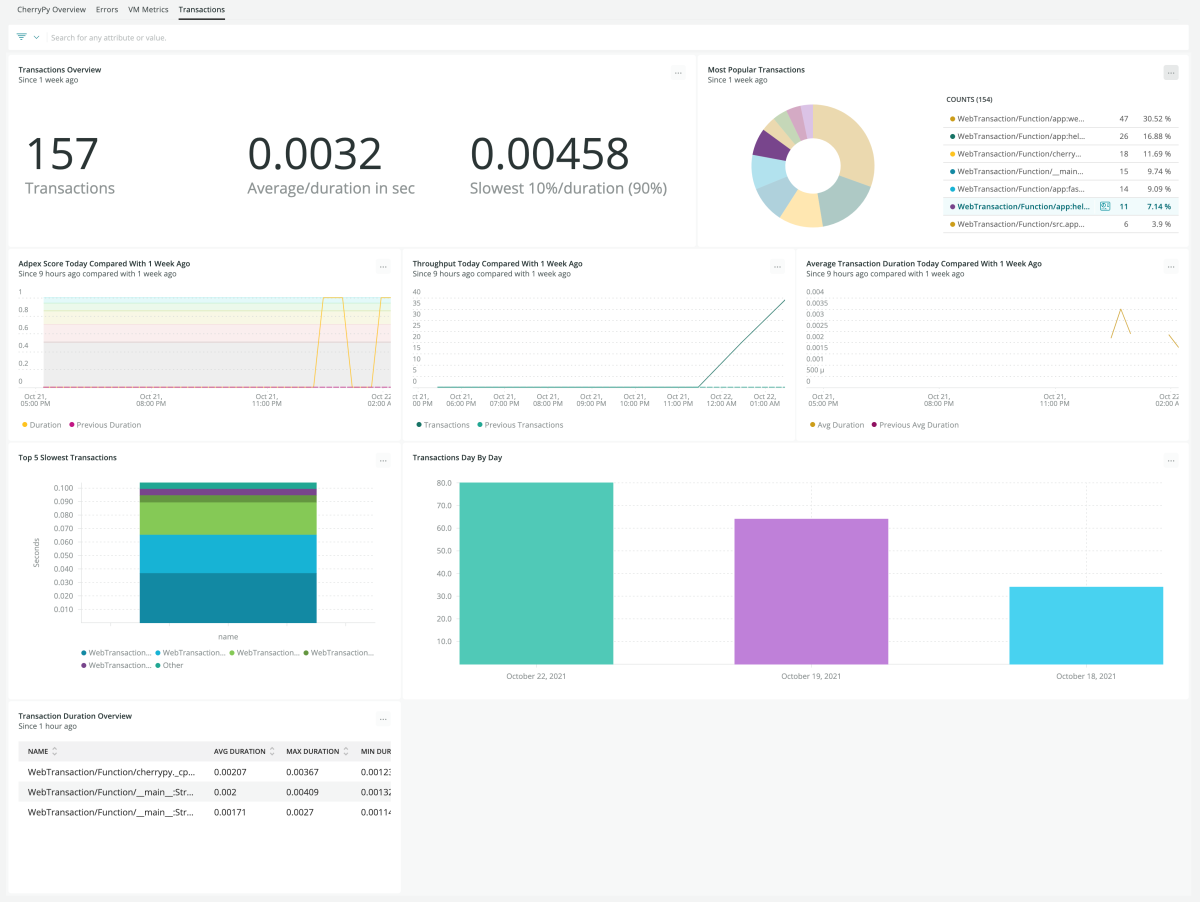Screen dimensions: 1200x902
Task: Toggle the Previous Duration legend series
Action: point(108,425)
